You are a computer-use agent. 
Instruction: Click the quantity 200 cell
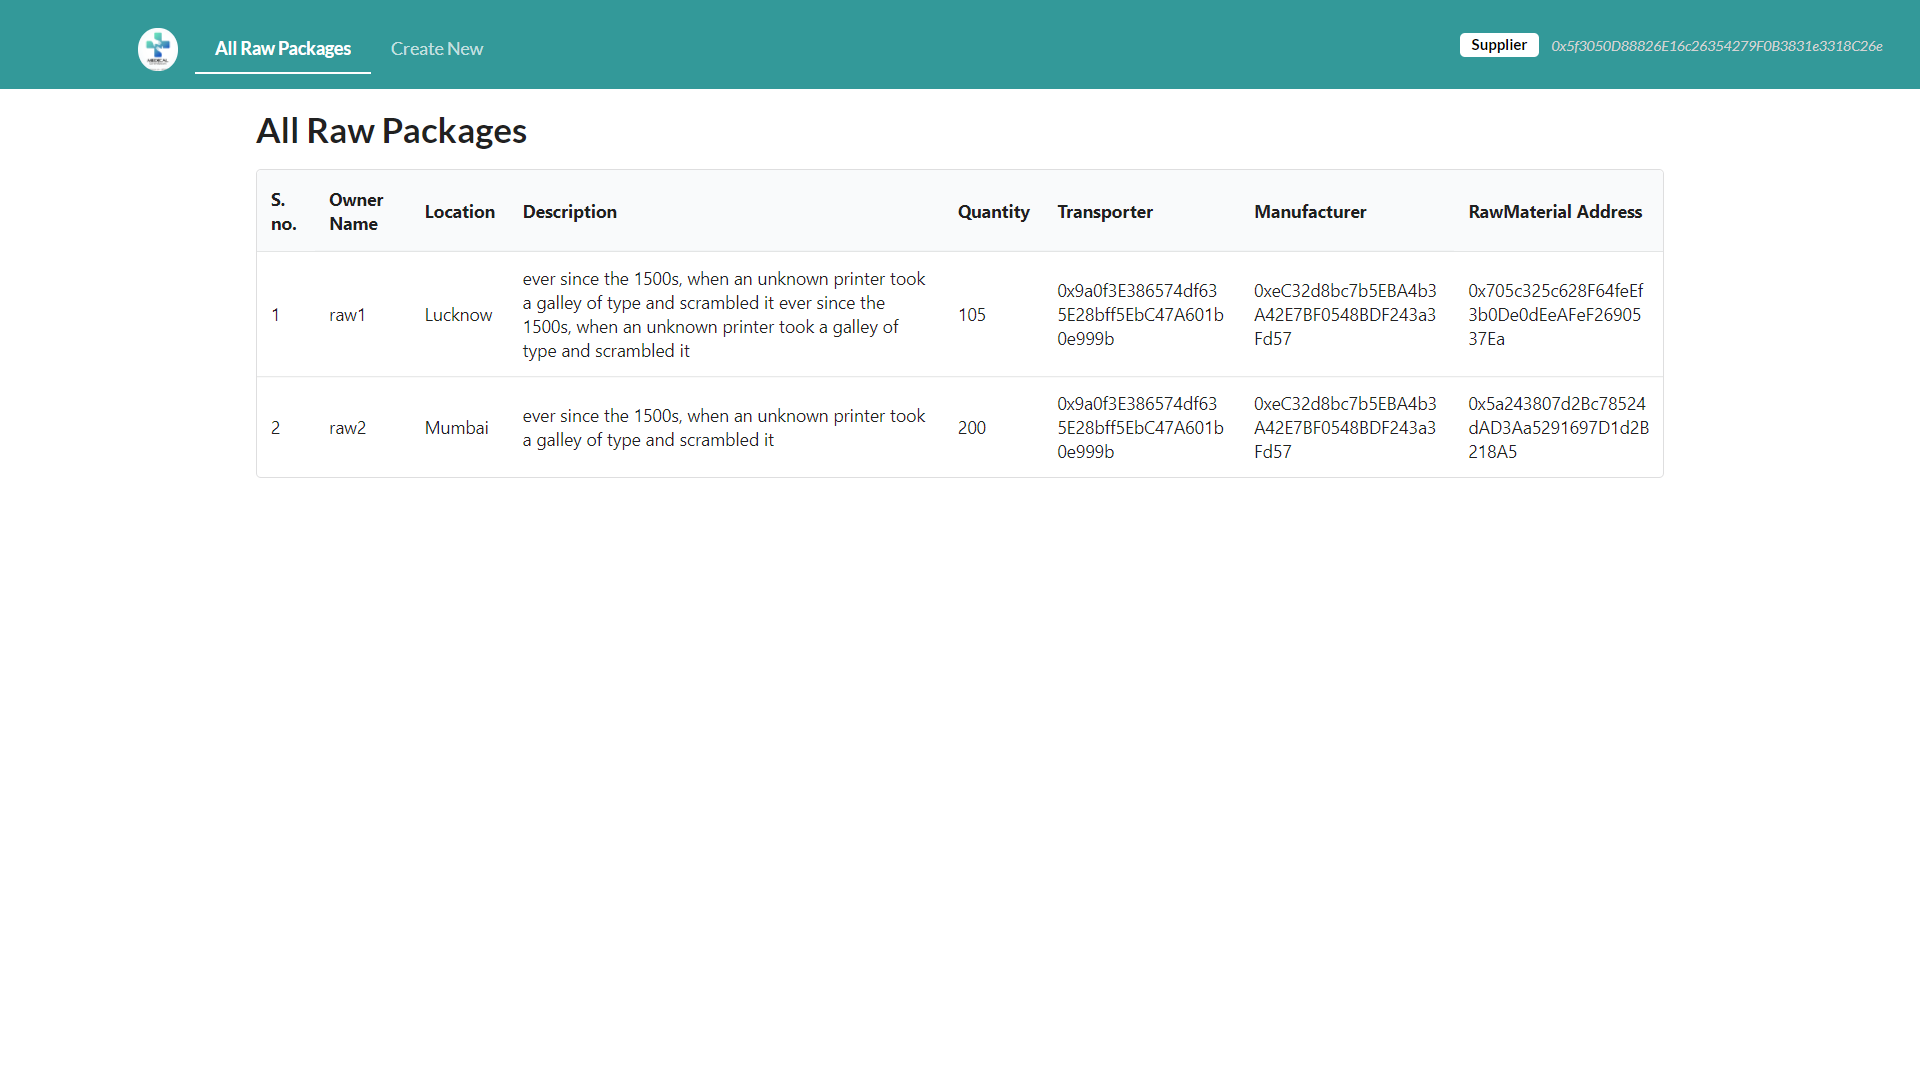[x=971, y=428]
